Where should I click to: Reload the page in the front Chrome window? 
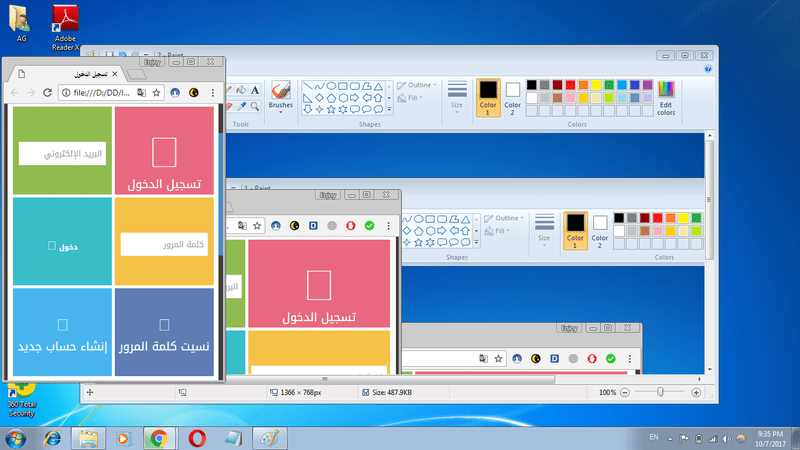coord(49,93)
